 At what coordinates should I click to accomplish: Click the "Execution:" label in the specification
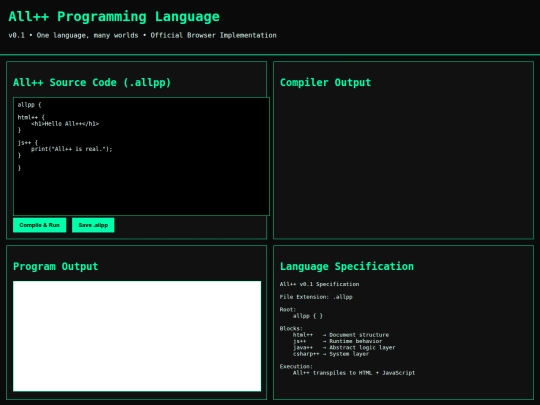point(296,366)
